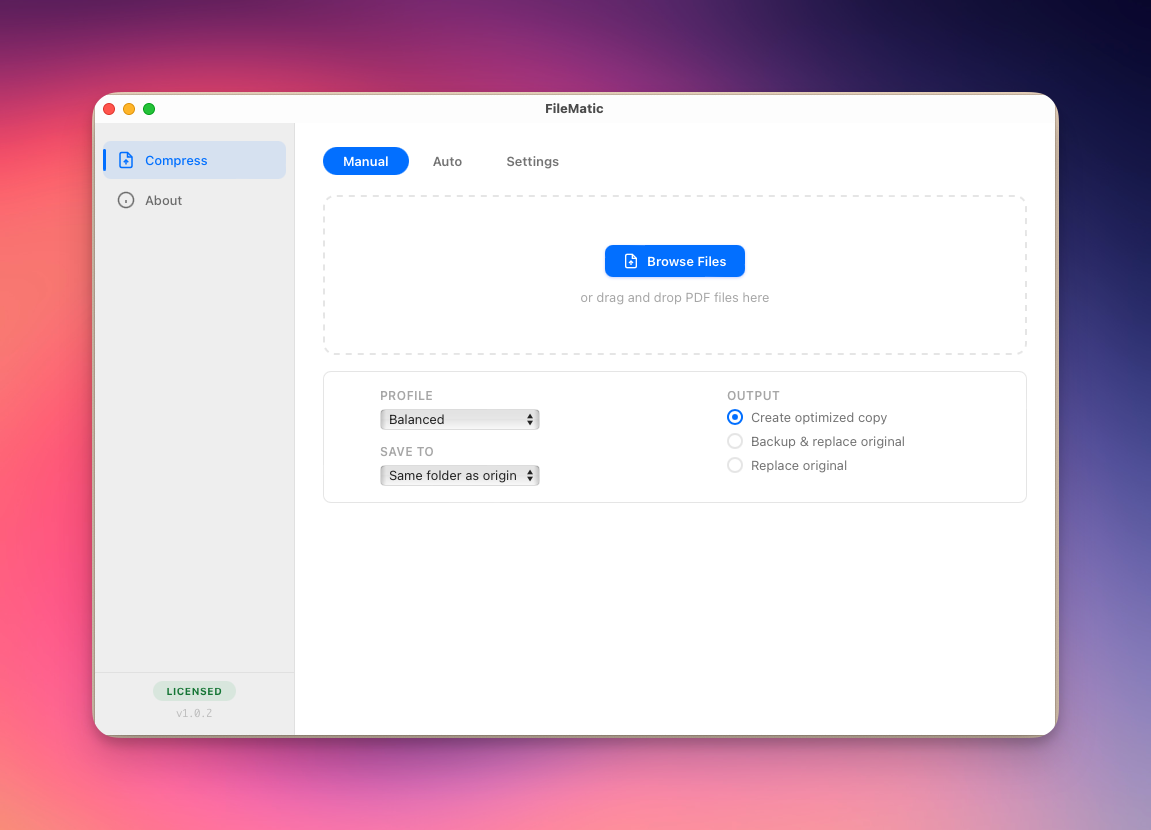Viewport: 1151px width, 830px height.
Task: Click the About info icon in sidebar
Action: pos(126,200)
